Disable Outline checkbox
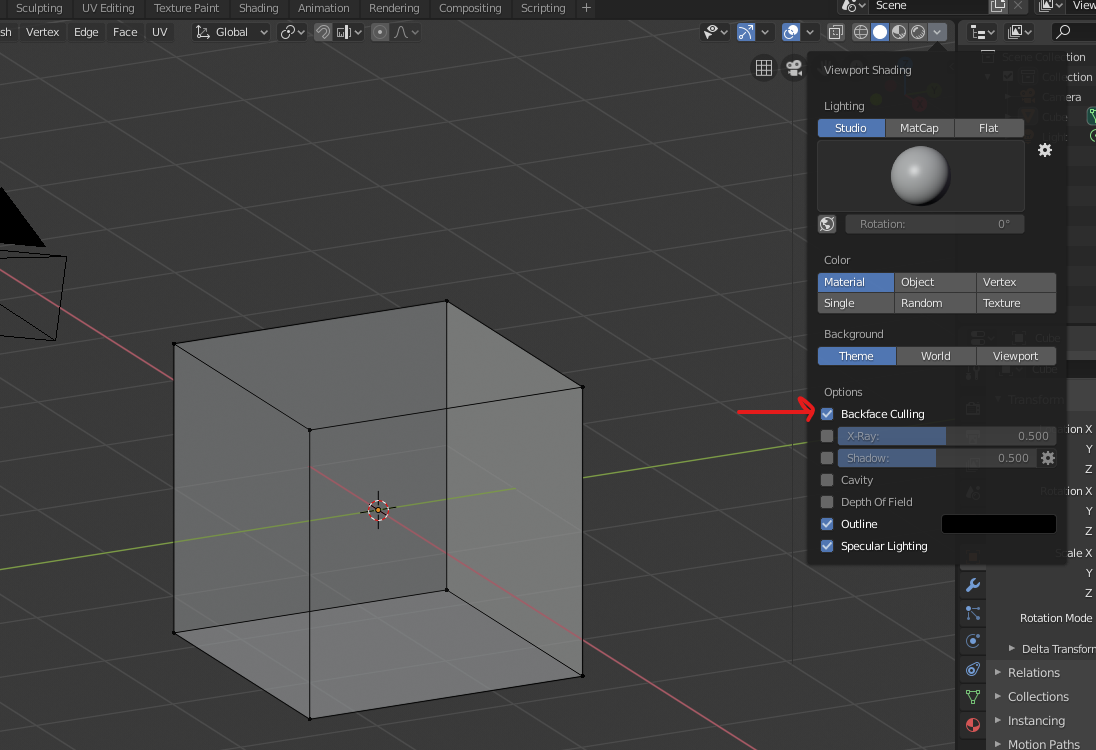The width and height of the screenshot is (1096, 750). [x=827, y=524]
